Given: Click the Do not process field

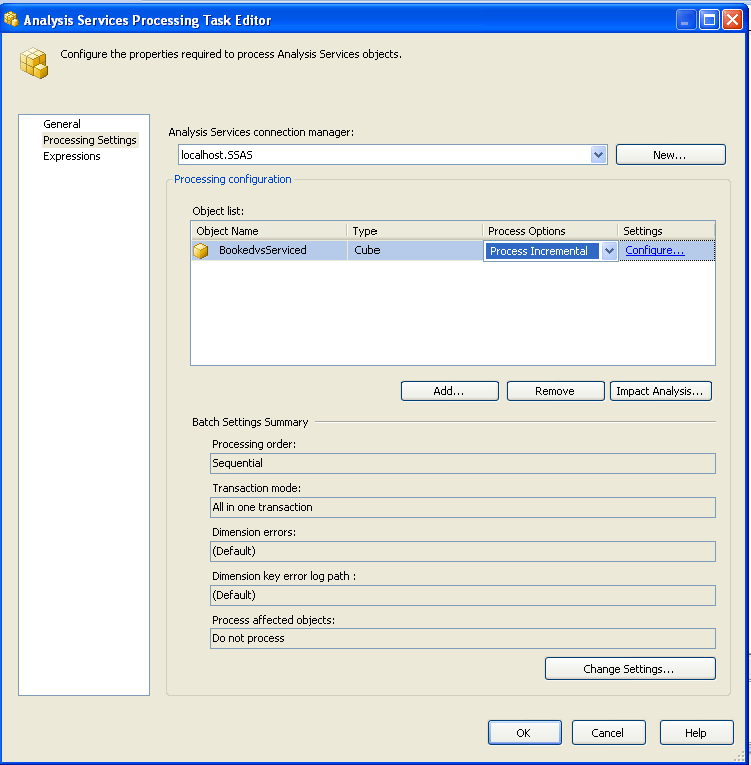Looking at the screenshot, I should tap(463, 638).
